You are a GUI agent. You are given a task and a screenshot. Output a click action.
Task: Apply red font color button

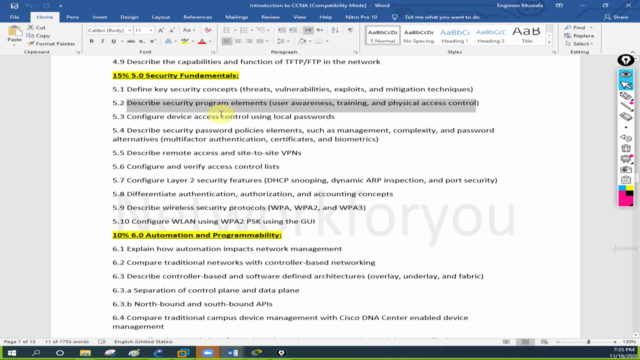click(x=202, y=41)
